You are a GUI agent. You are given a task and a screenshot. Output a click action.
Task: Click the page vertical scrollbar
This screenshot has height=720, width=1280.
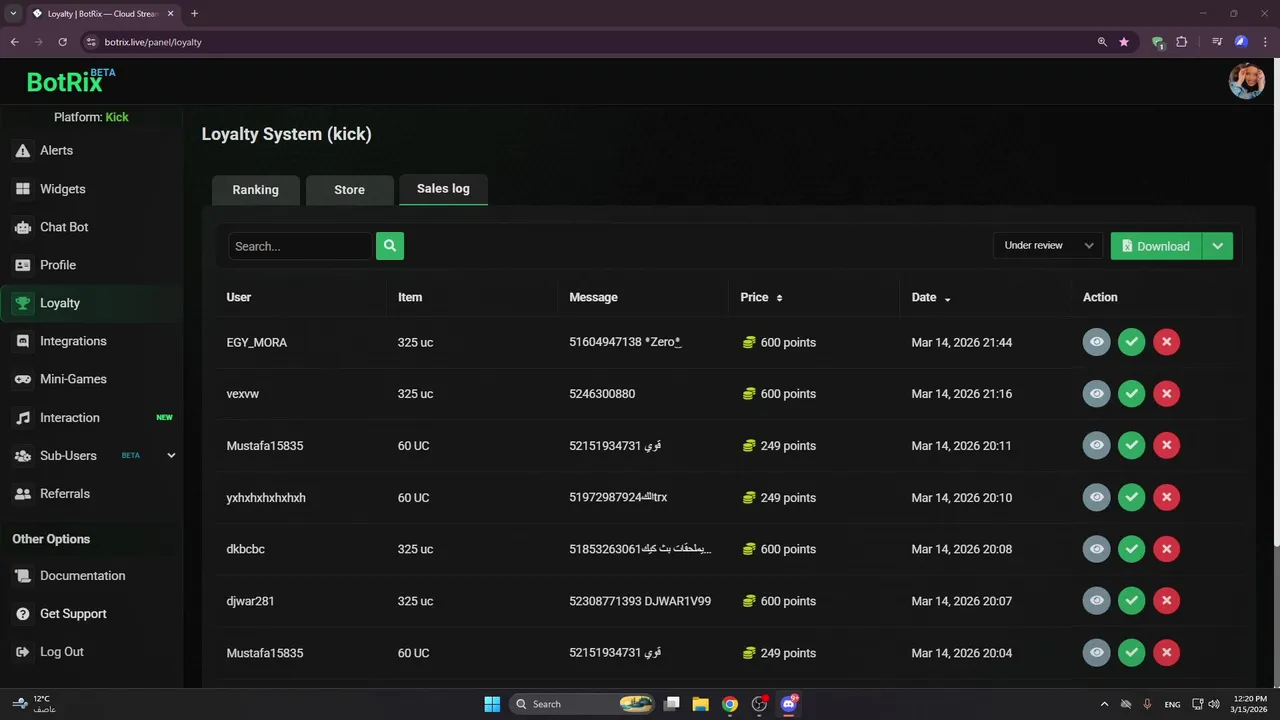tap(1275, 300)
